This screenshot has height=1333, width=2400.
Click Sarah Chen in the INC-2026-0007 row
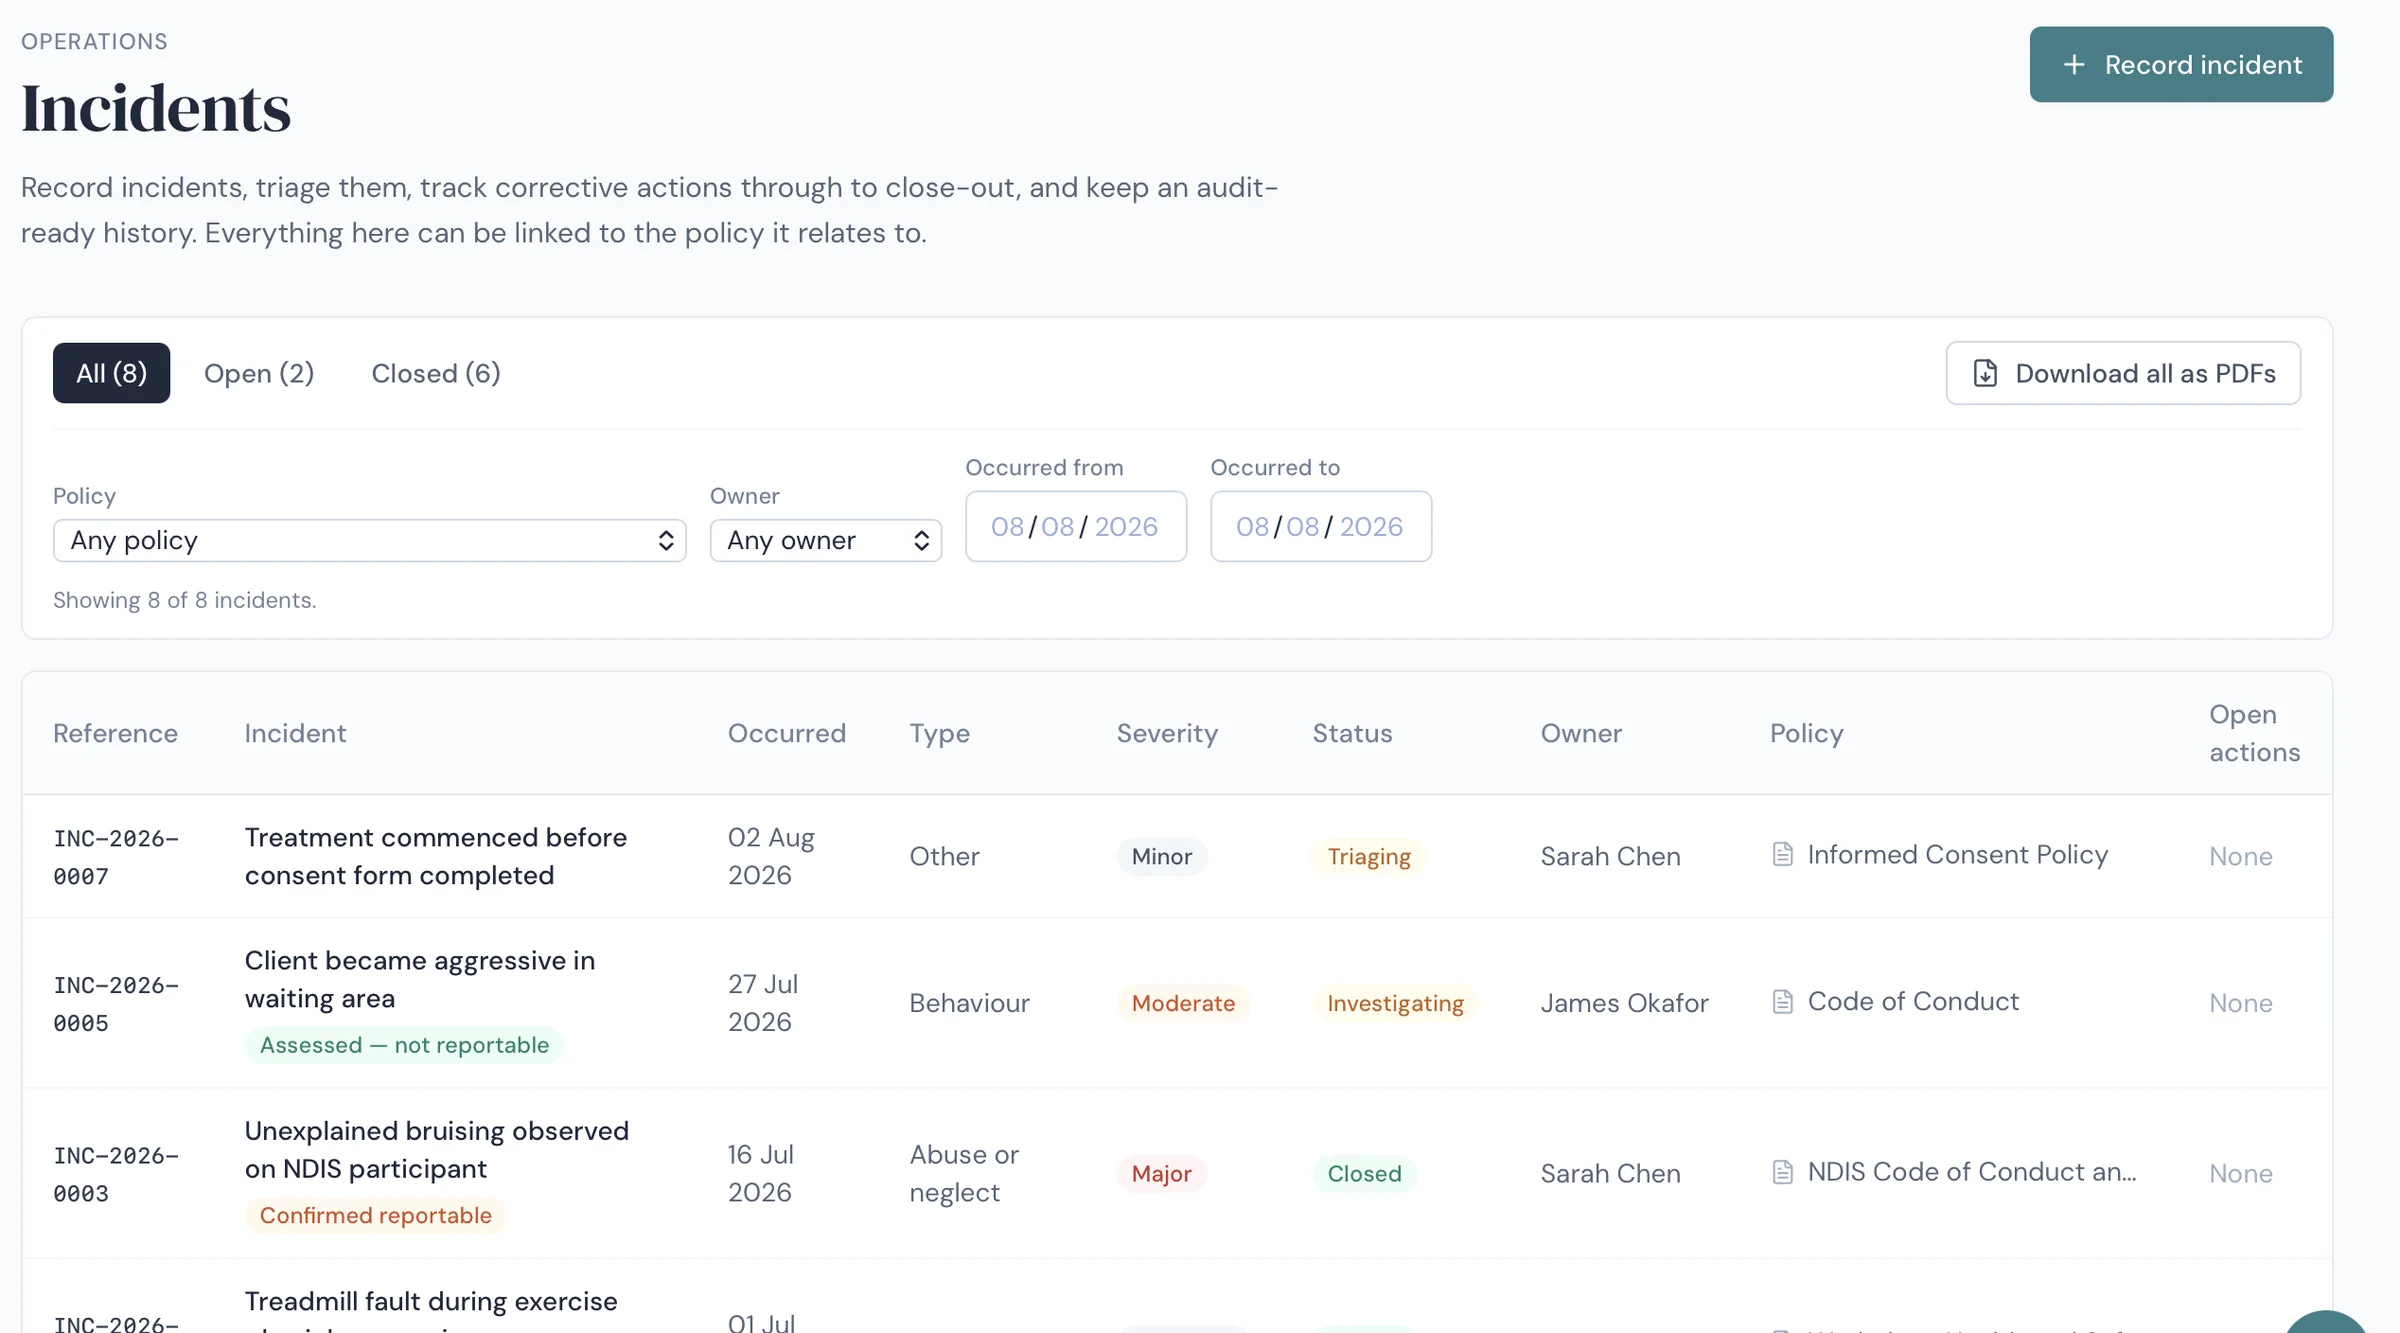pos(1610,856)
